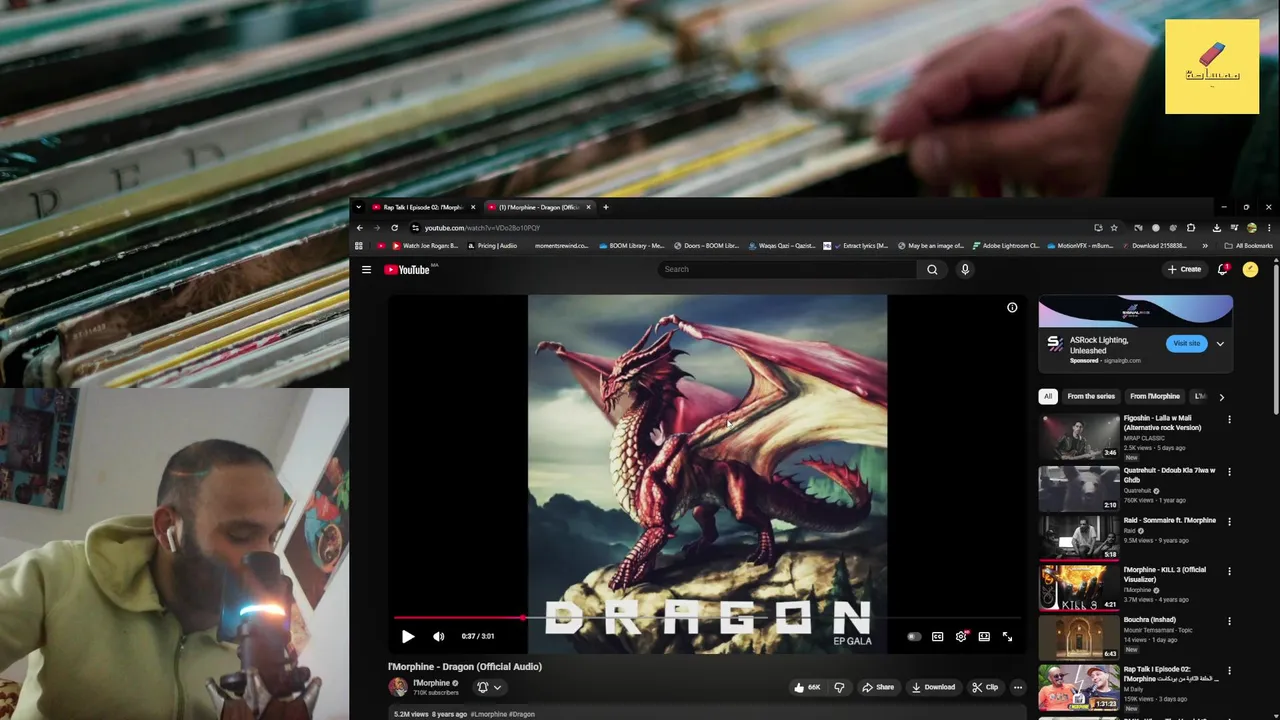Click the youtube.com address bar
The width and height of the screenshot is (1280, 720).
coord(750,228)
